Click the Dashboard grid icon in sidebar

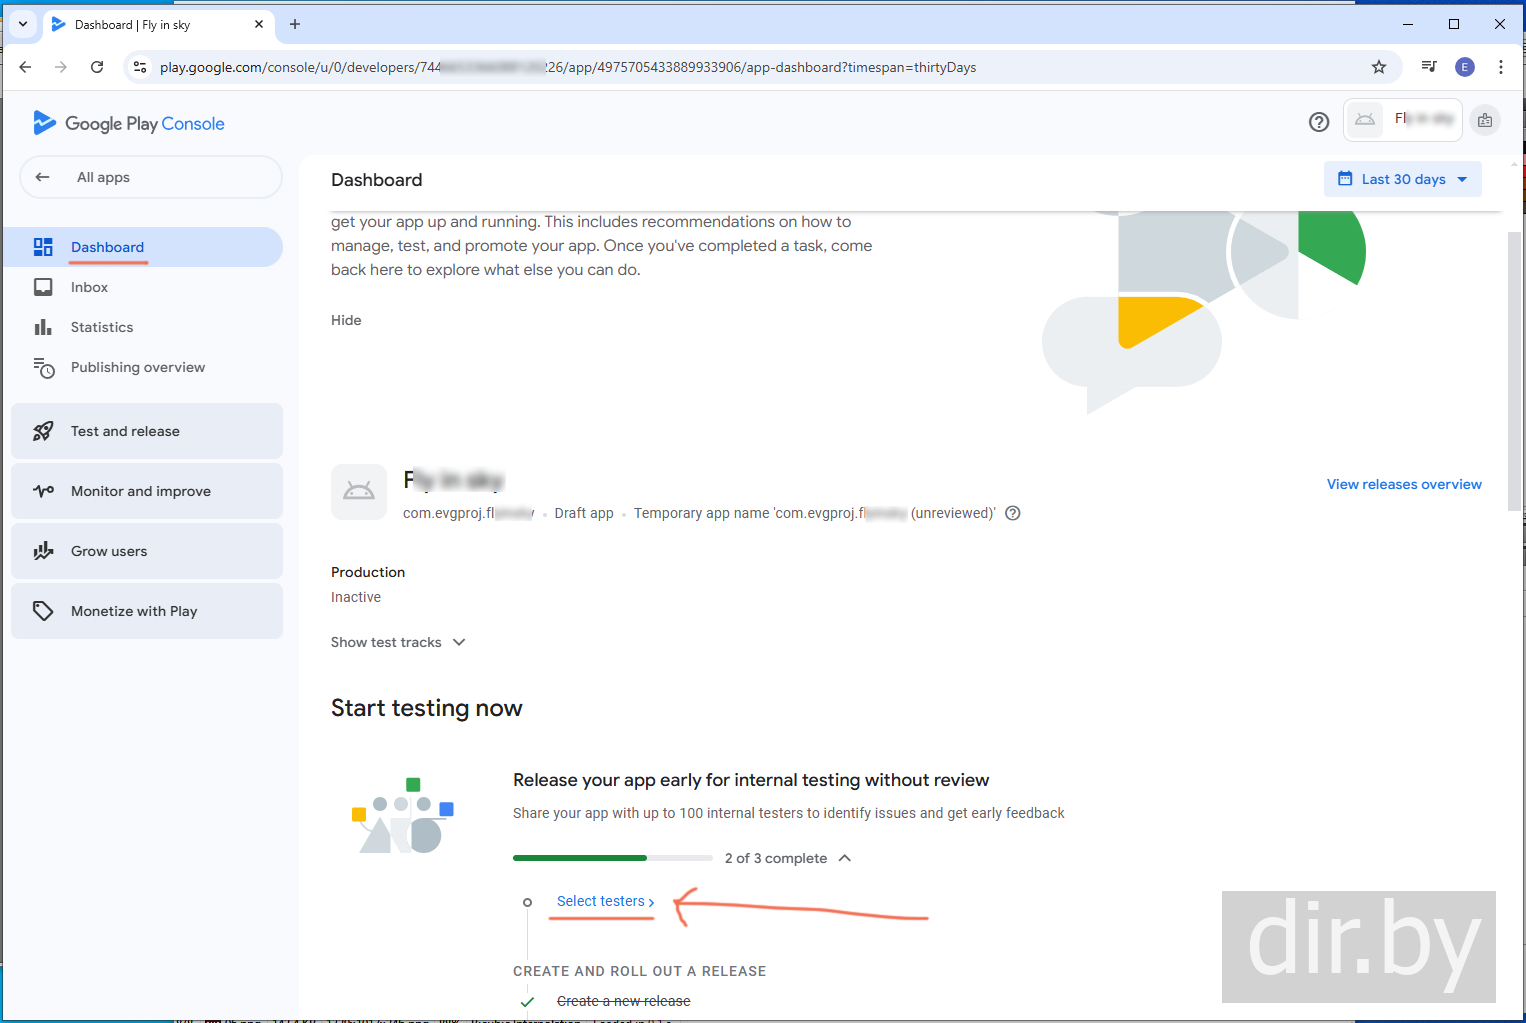pyautogui.click(x=43, y=247)
